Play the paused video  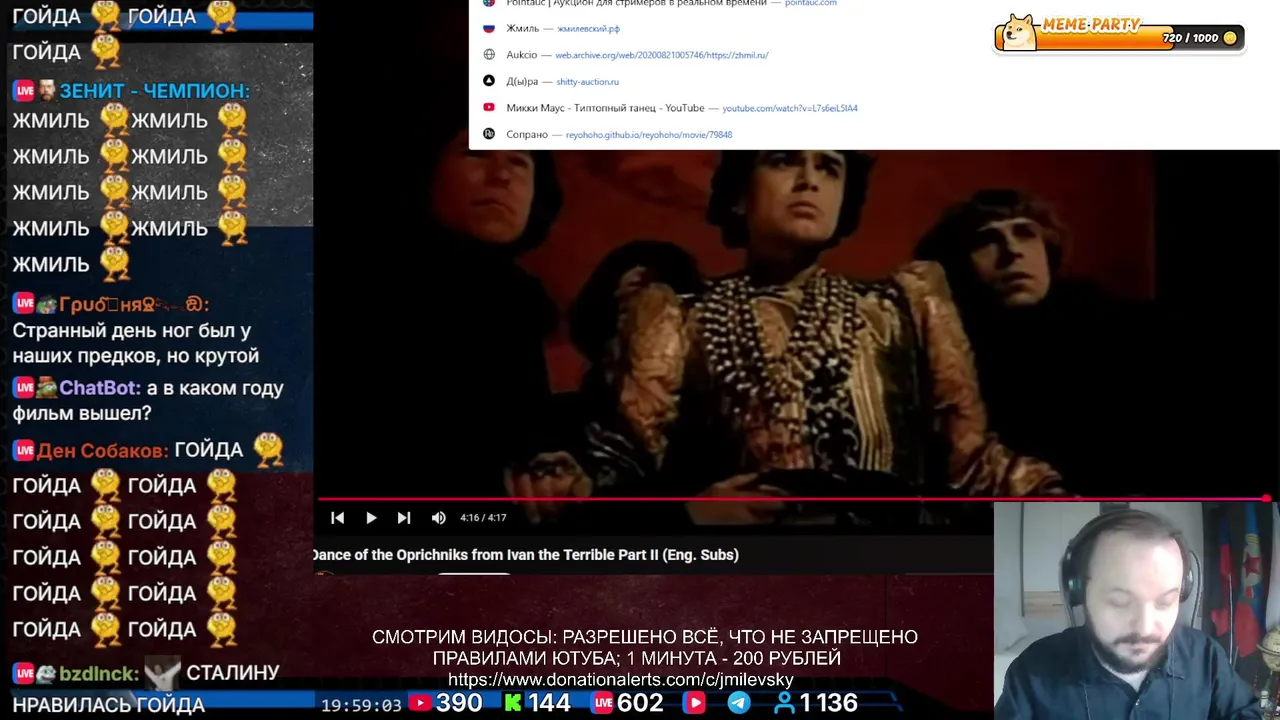[x=371, y=517]
